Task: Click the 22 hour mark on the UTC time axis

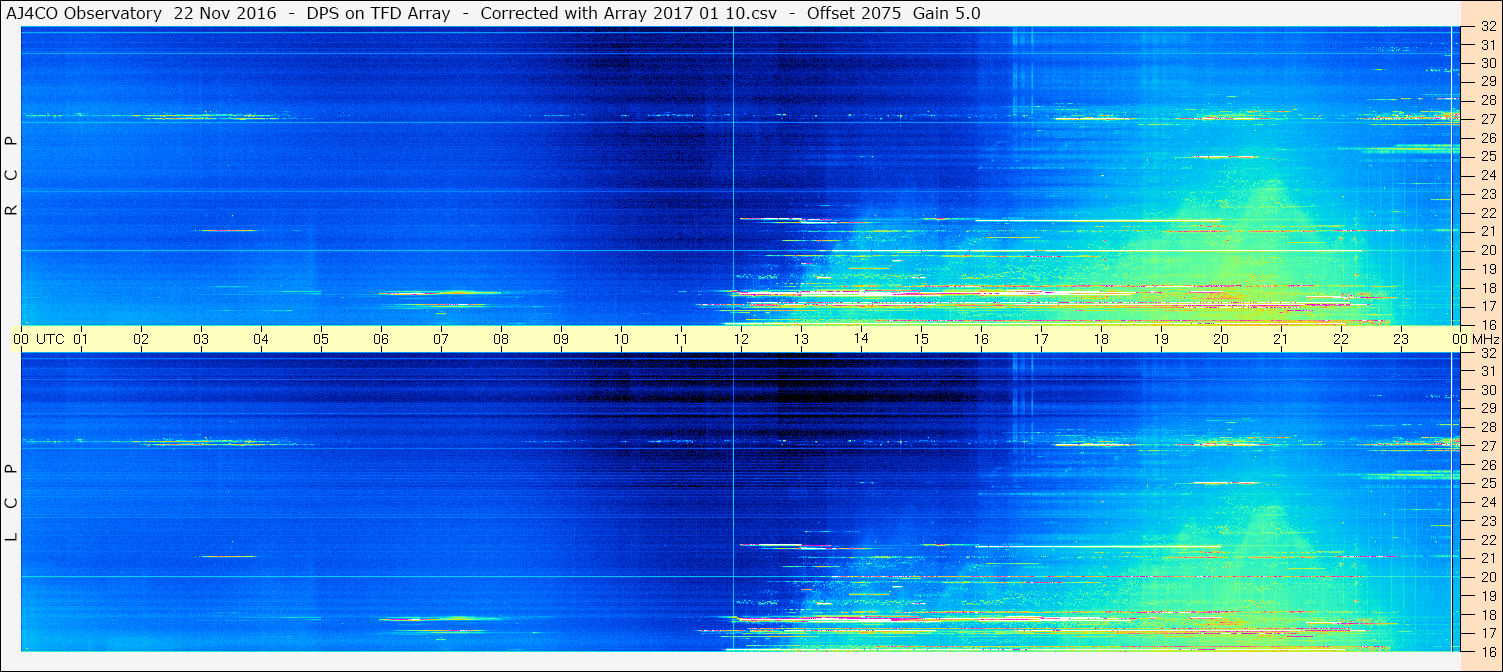Action: pos(1341,339)
